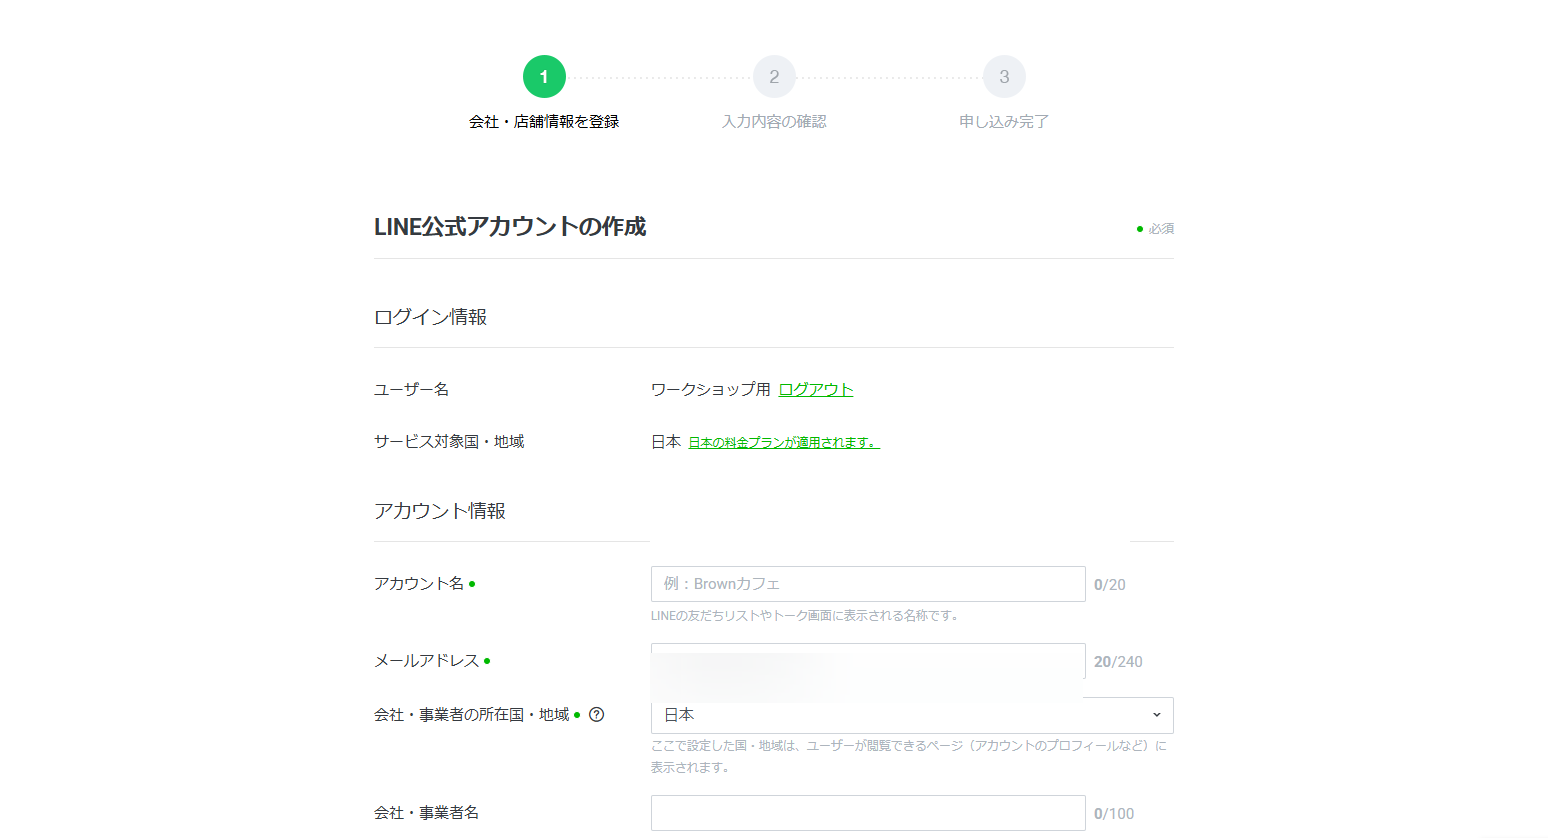This screenshot has height=838, width=1548.
Task: Select the 会社・店舗情報を登録 step label
Action: [544, 119]
